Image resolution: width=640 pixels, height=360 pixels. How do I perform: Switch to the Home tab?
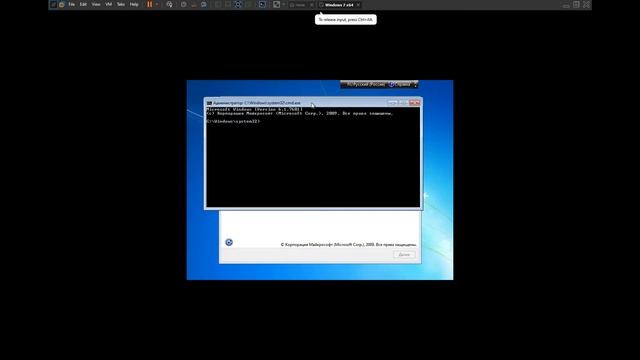(x=299, y=4)
